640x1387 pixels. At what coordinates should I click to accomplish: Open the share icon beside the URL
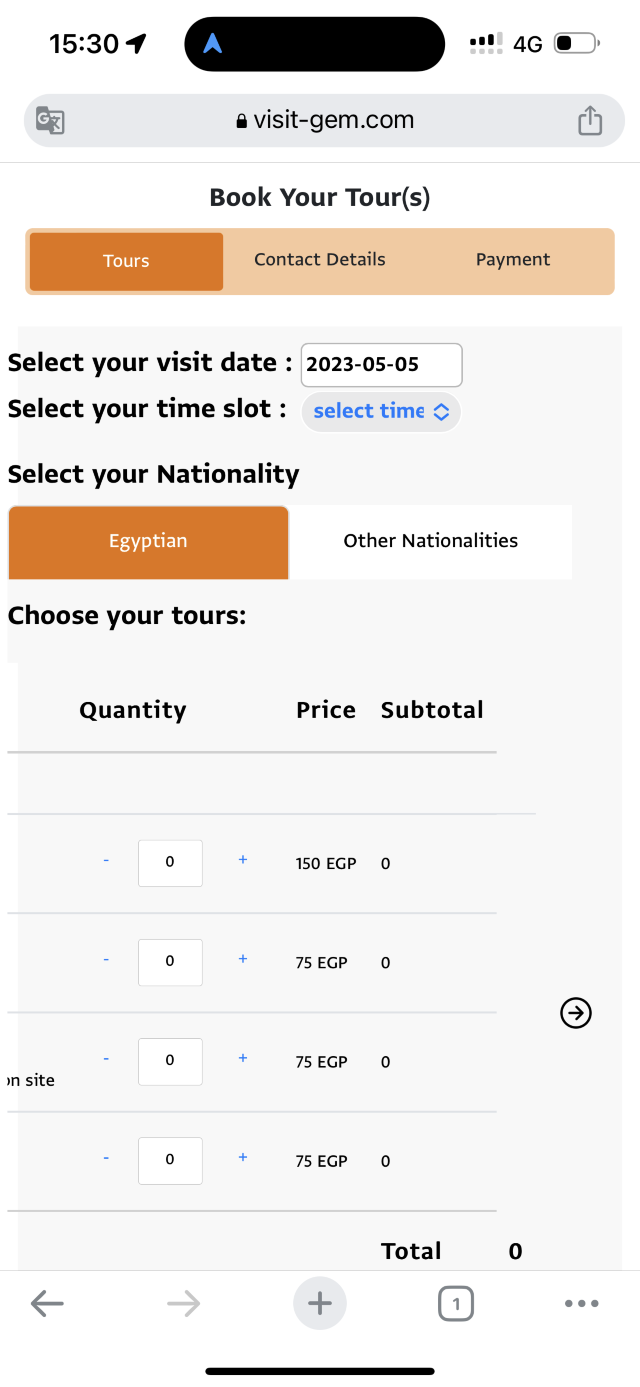(x=590, y=121)
